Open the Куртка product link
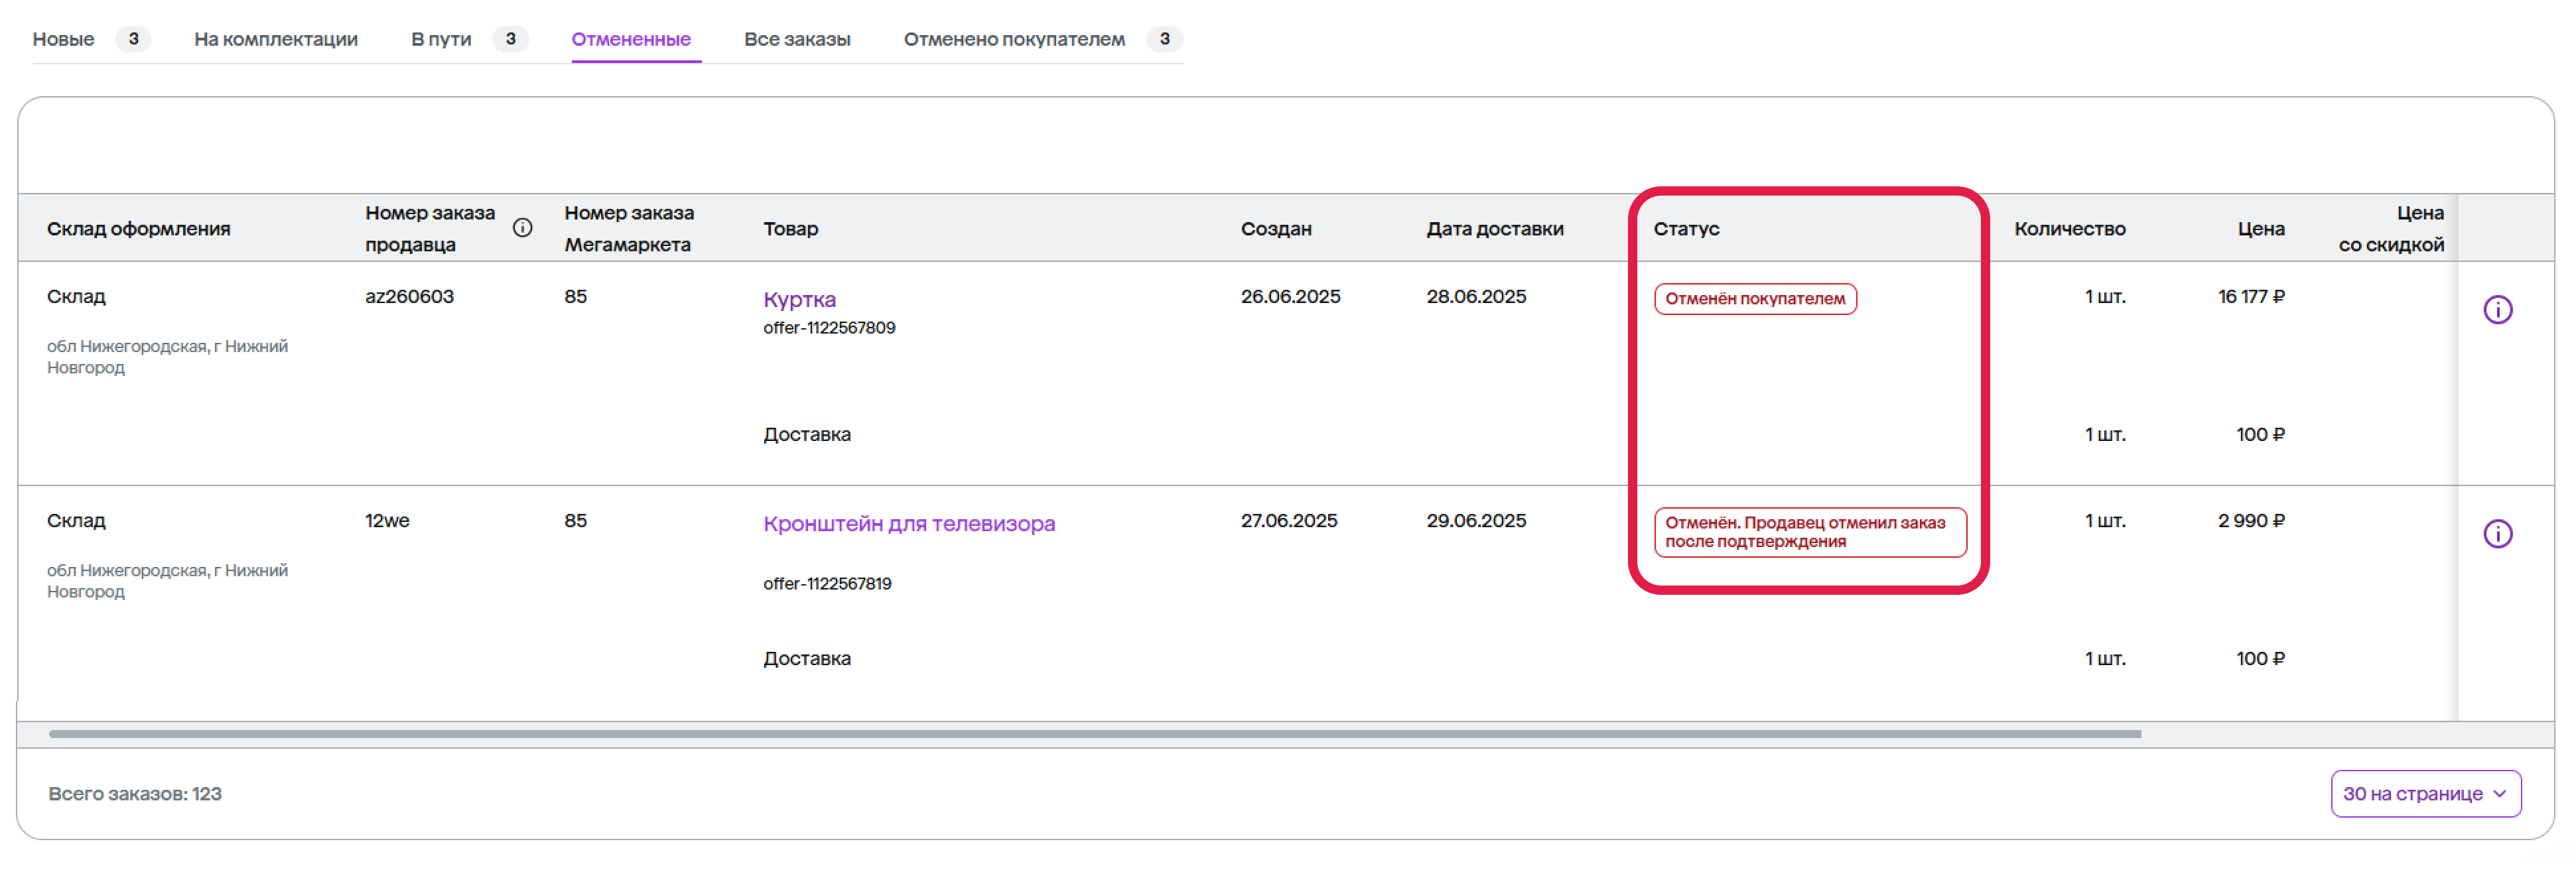This screenshot has height=872, width=2576. pos(799,299)
